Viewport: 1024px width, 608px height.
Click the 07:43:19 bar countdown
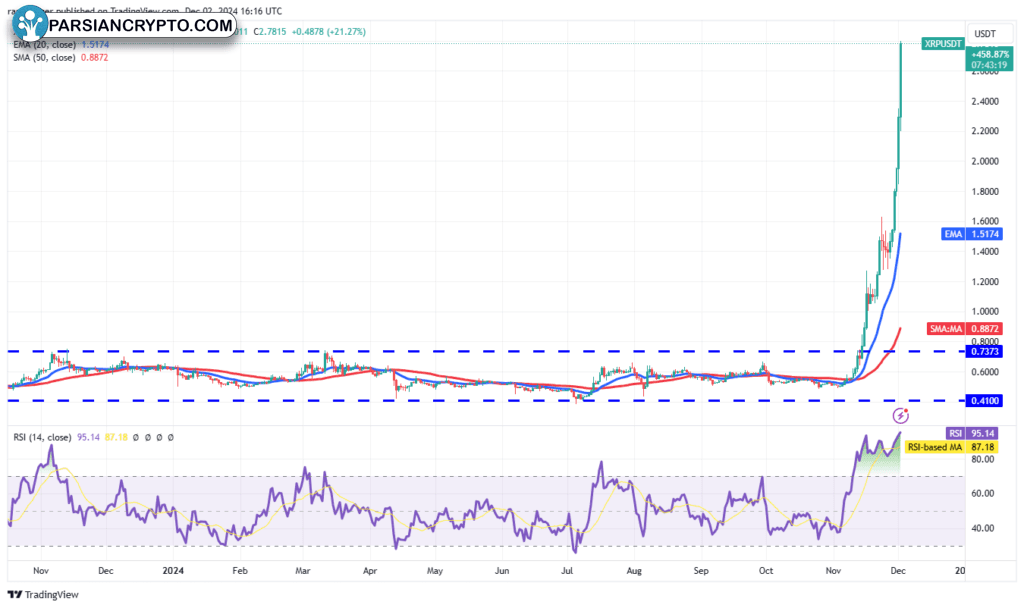coord(989,65)
